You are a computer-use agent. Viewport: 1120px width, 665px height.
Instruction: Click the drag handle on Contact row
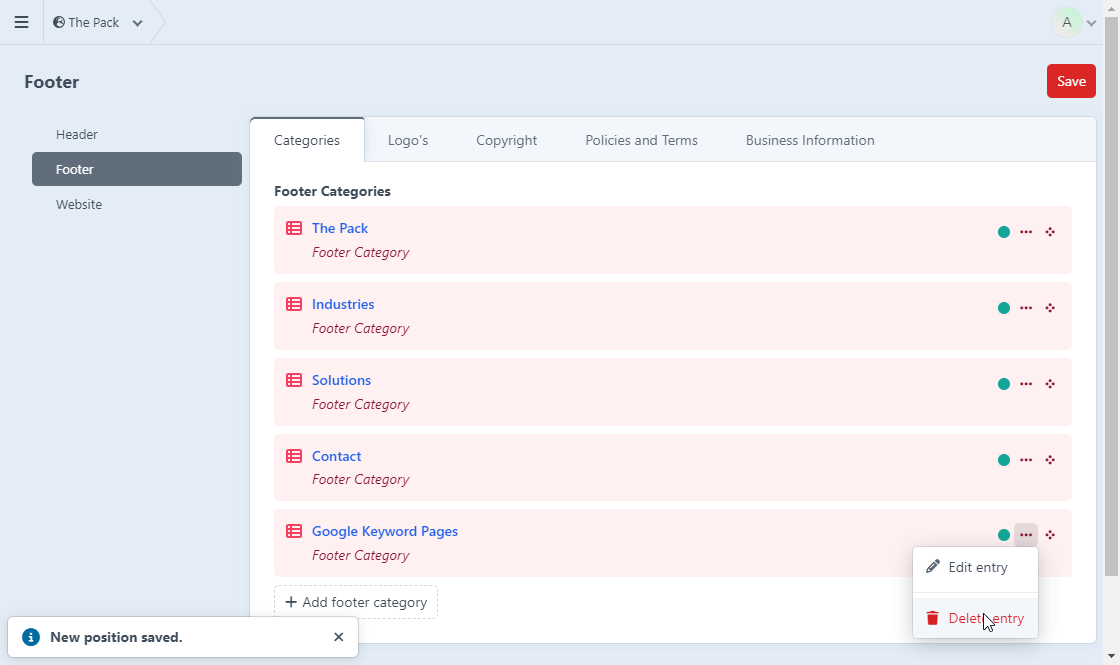coord(1050,460)
